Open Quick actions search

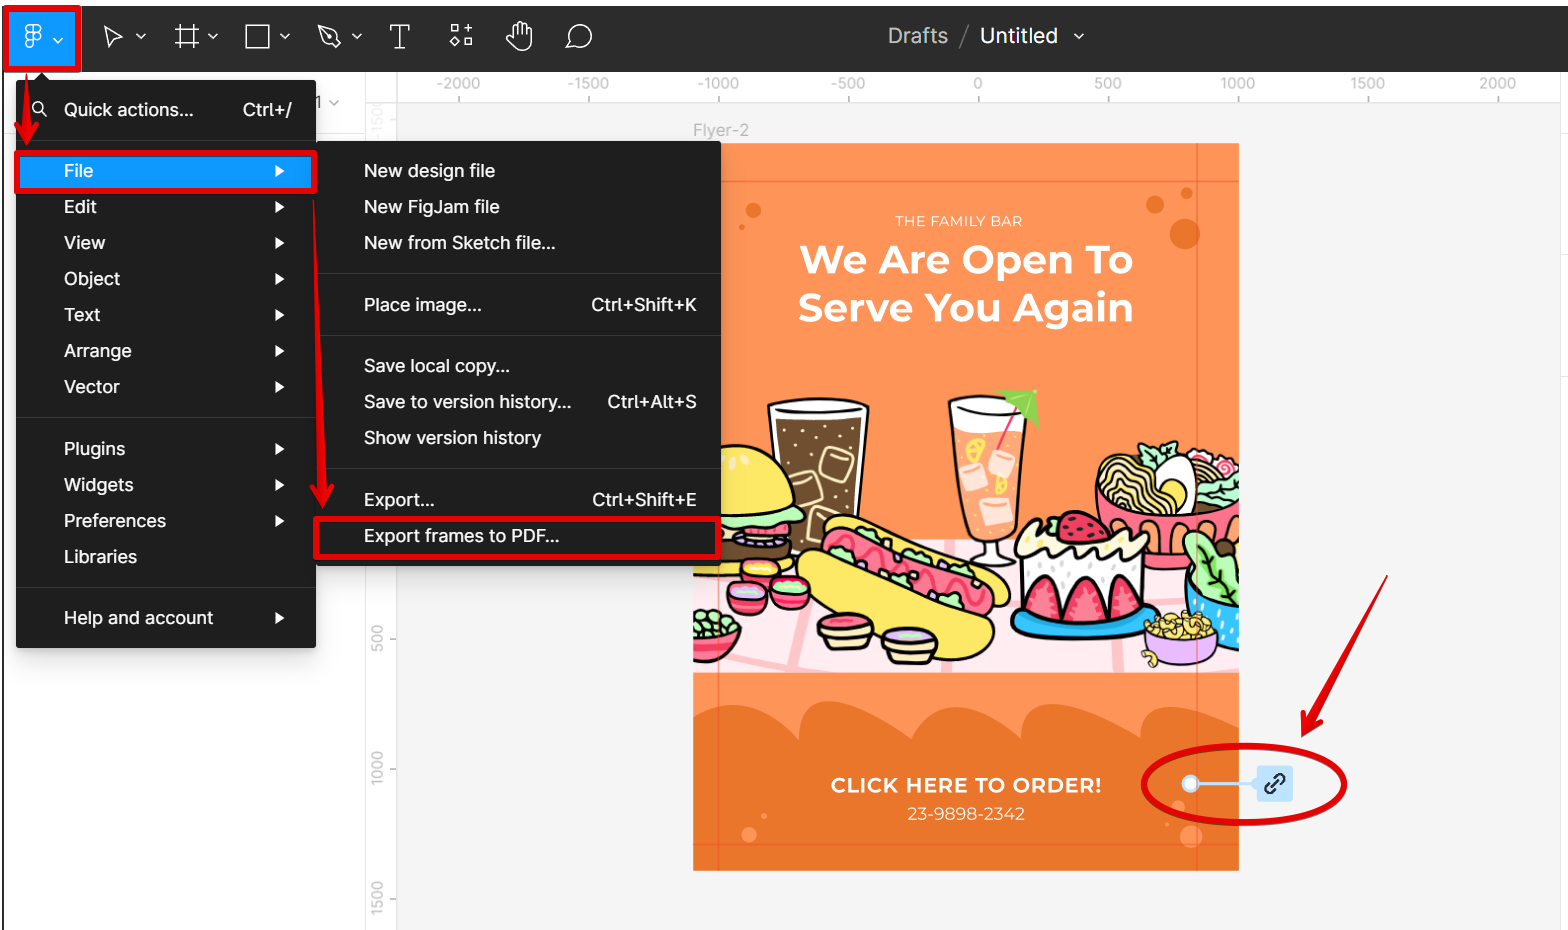[128, 110]
